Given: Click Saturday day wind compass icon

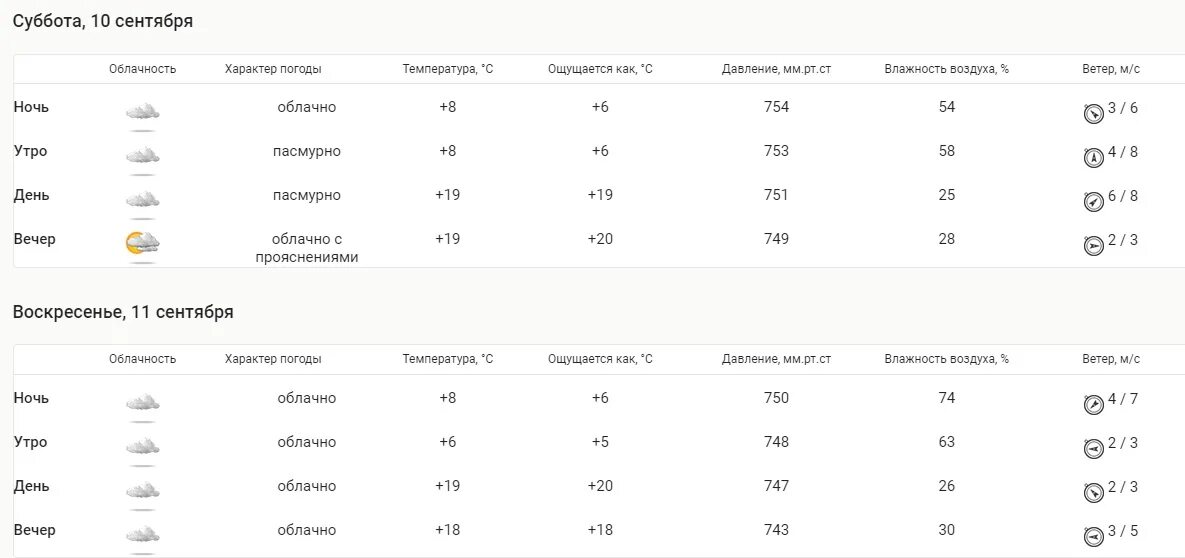Looking at the screenshot, I should click(1094, 202).
